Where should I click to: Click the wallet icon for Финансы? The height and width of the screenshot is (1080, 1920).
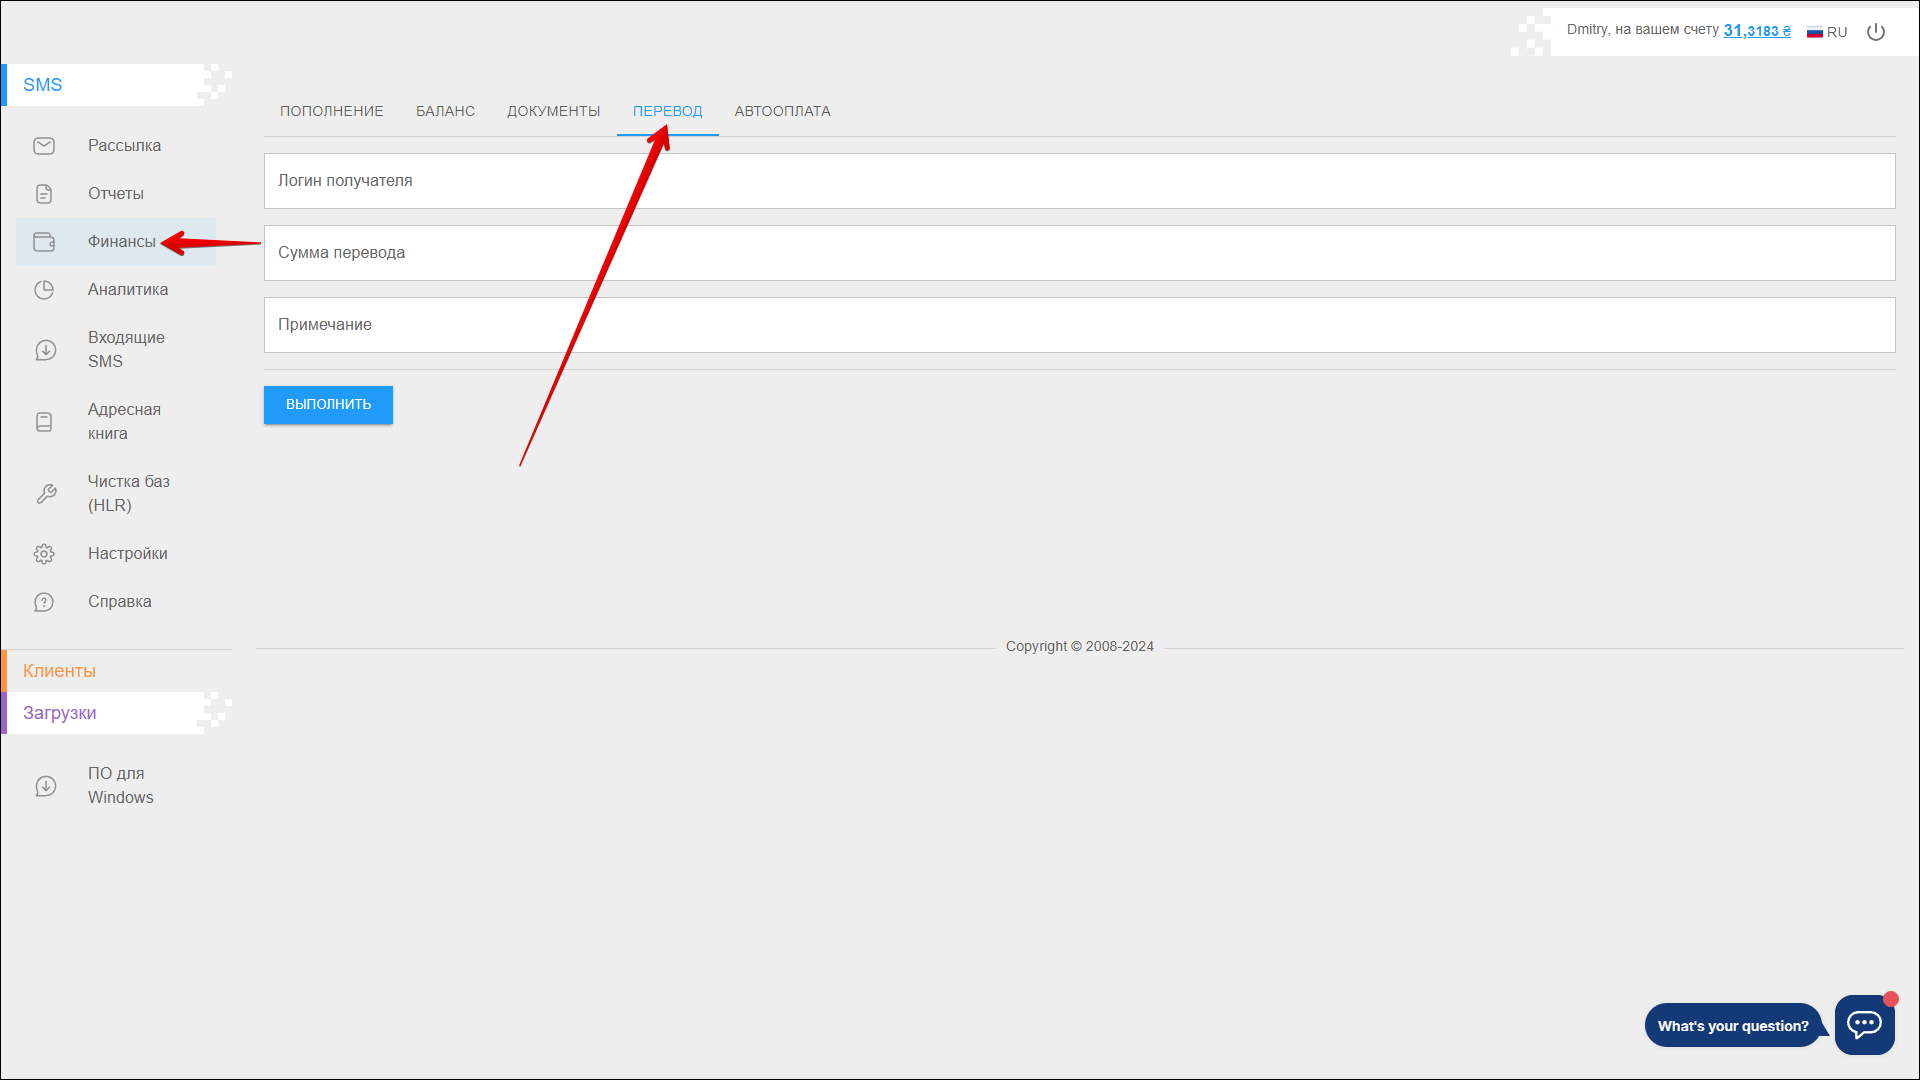coord(44,242)
